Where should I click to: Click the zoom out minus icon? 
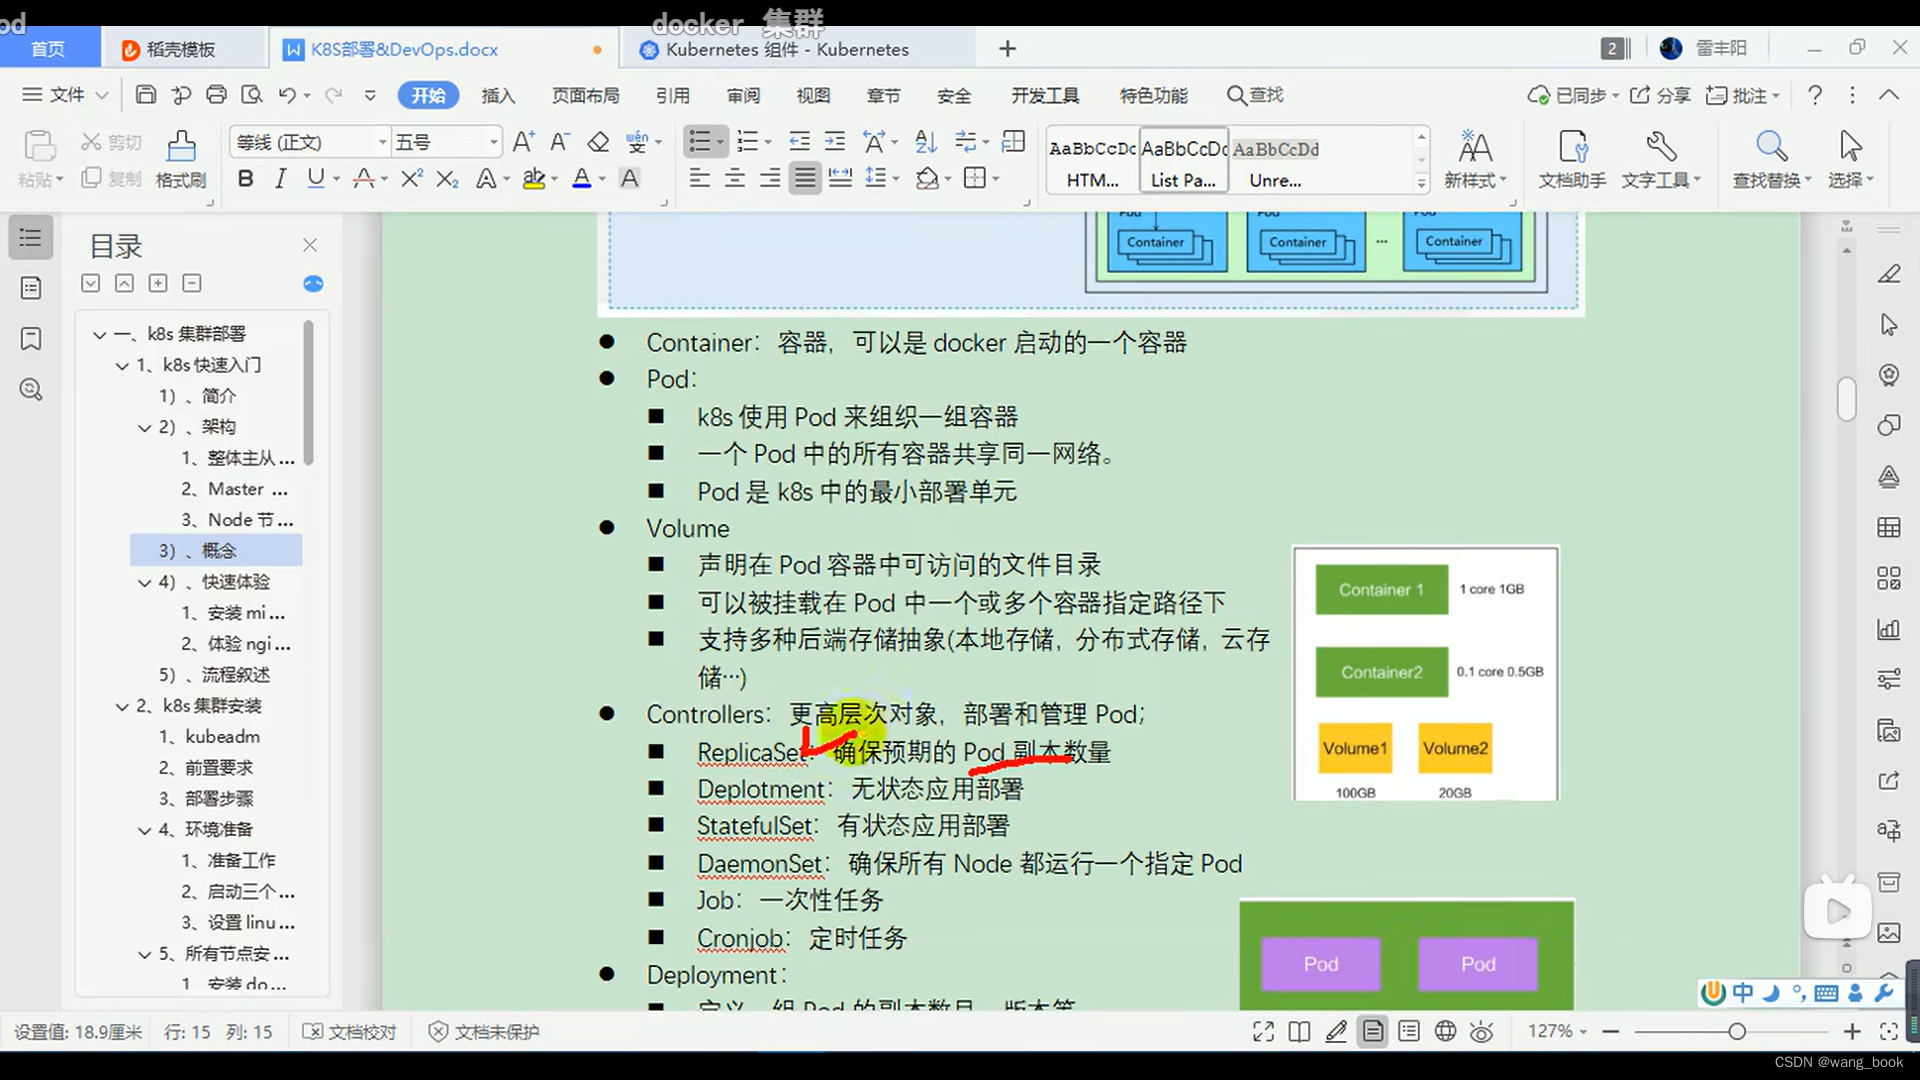coord(1610,1032)
